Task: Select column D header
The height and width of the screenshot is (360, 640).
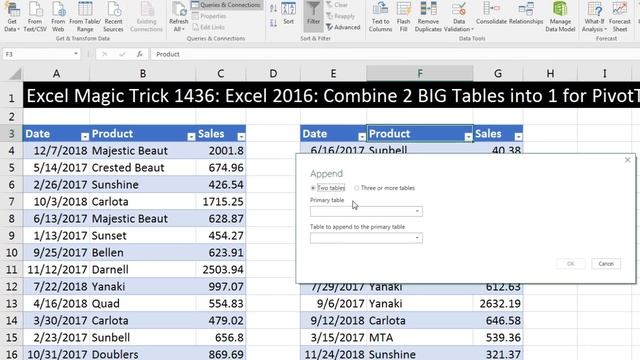Action: point(273,73)
